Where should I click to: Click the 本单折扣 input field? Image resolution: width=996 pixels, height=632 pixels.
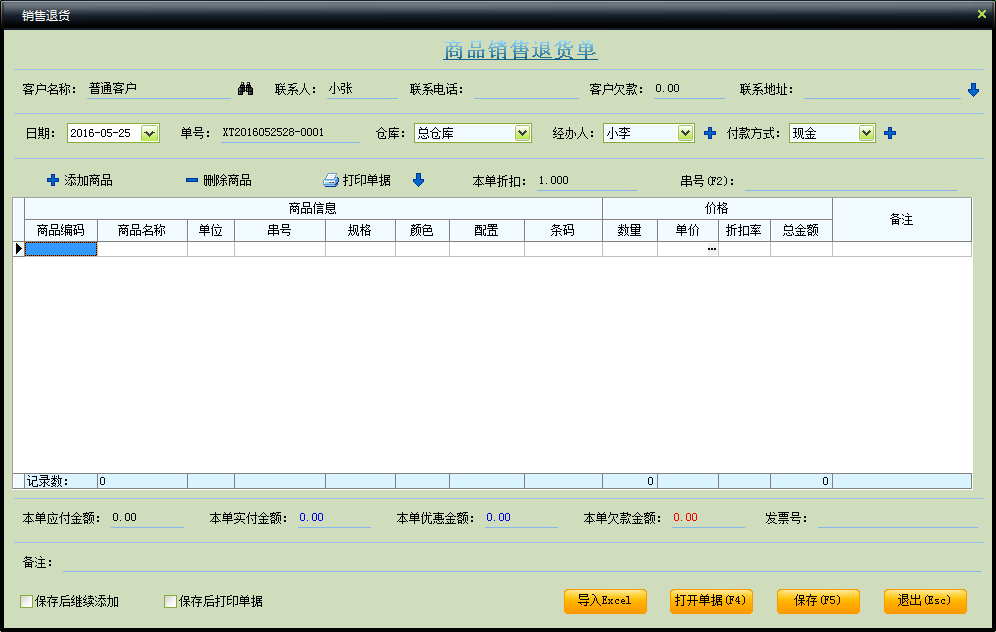point(586,181)
